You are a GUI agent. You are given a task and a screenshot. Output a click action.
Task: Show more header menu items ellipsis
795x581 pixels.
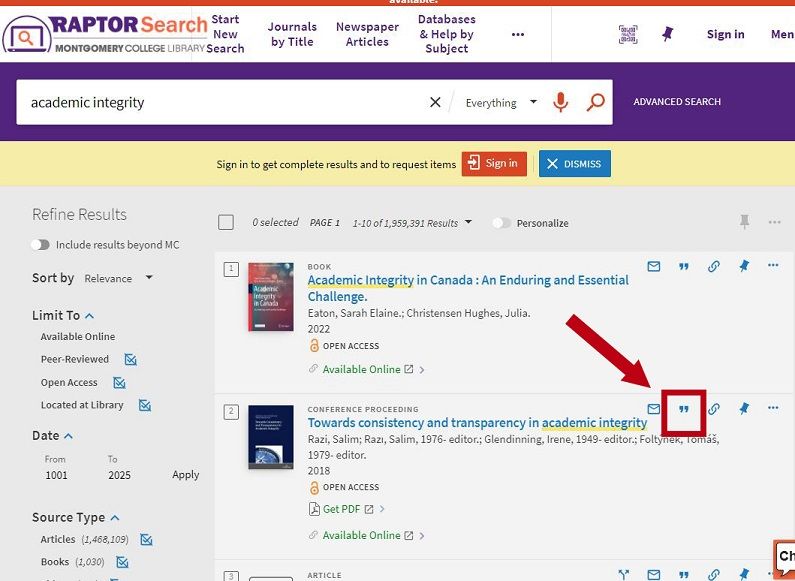(x=518, y=34)
